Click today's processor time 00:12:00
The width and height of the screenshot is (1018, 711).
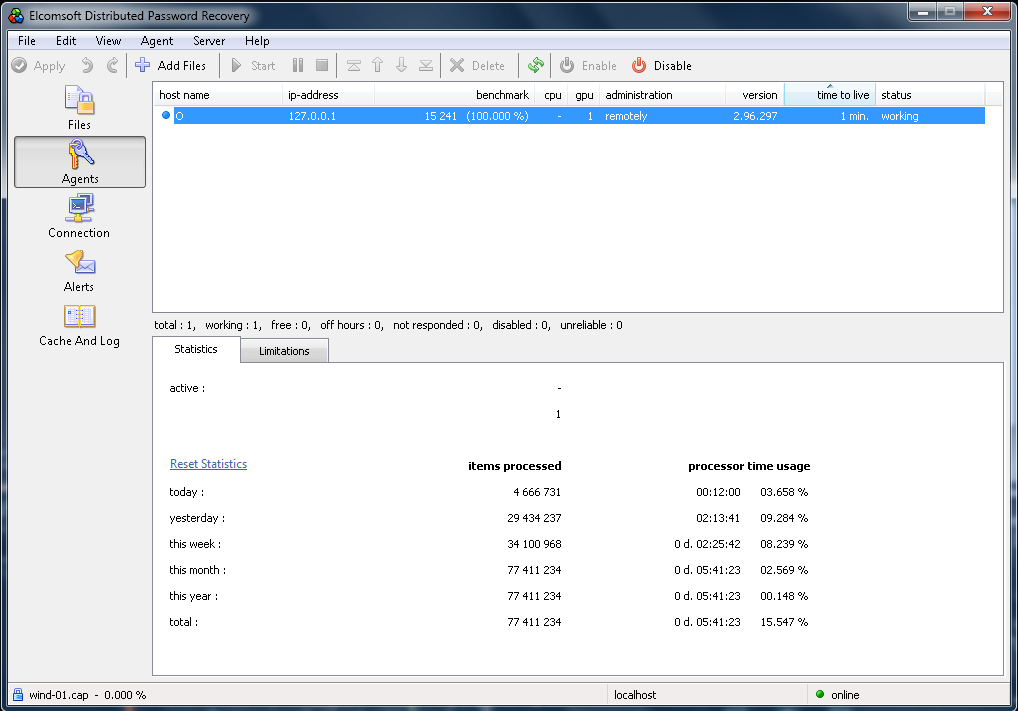click(x=718, y=492)
